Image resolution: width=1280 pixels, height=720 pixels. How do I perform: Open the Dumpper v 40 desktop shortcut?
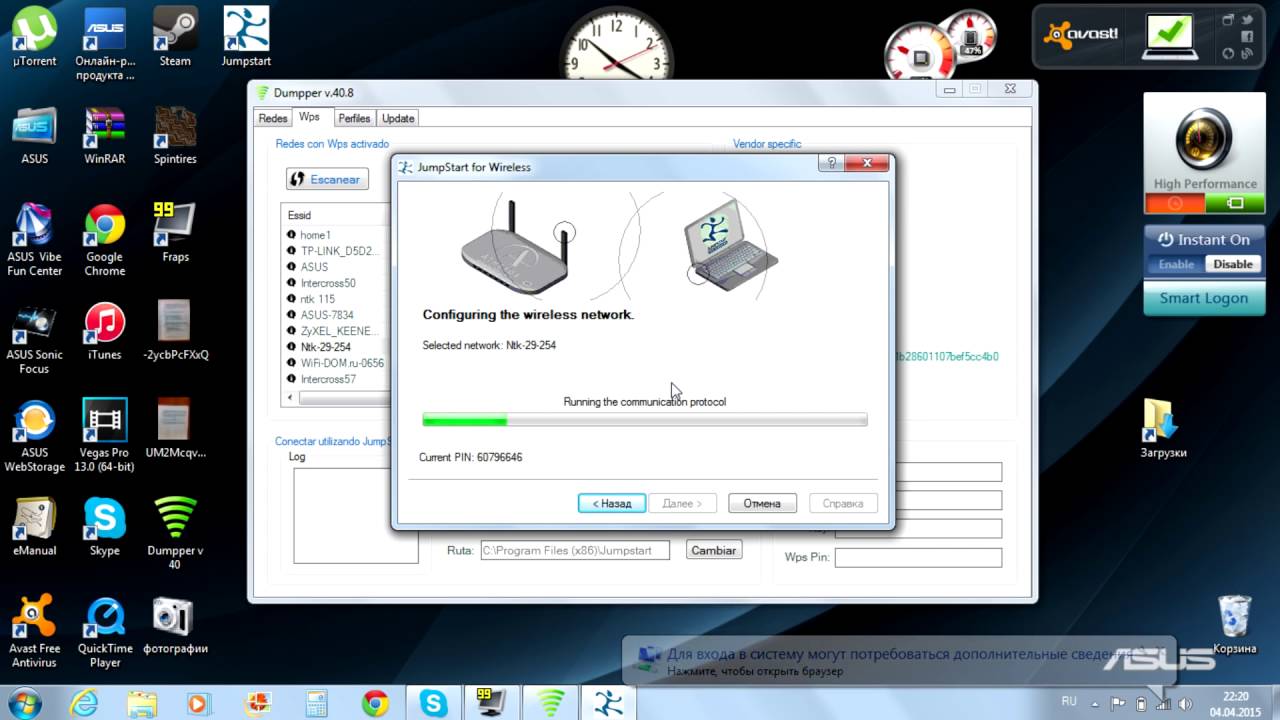[x=175, y=534]
